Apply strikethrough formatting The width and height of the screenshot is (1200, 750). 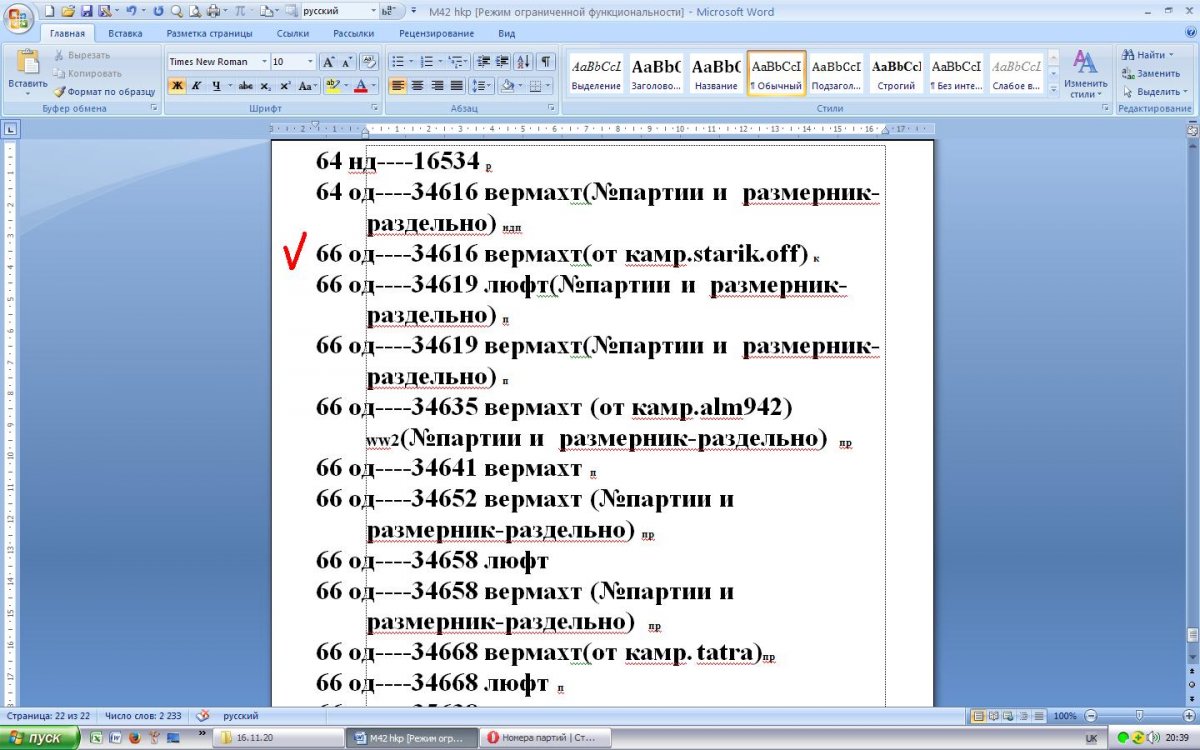tap(245, 86)
